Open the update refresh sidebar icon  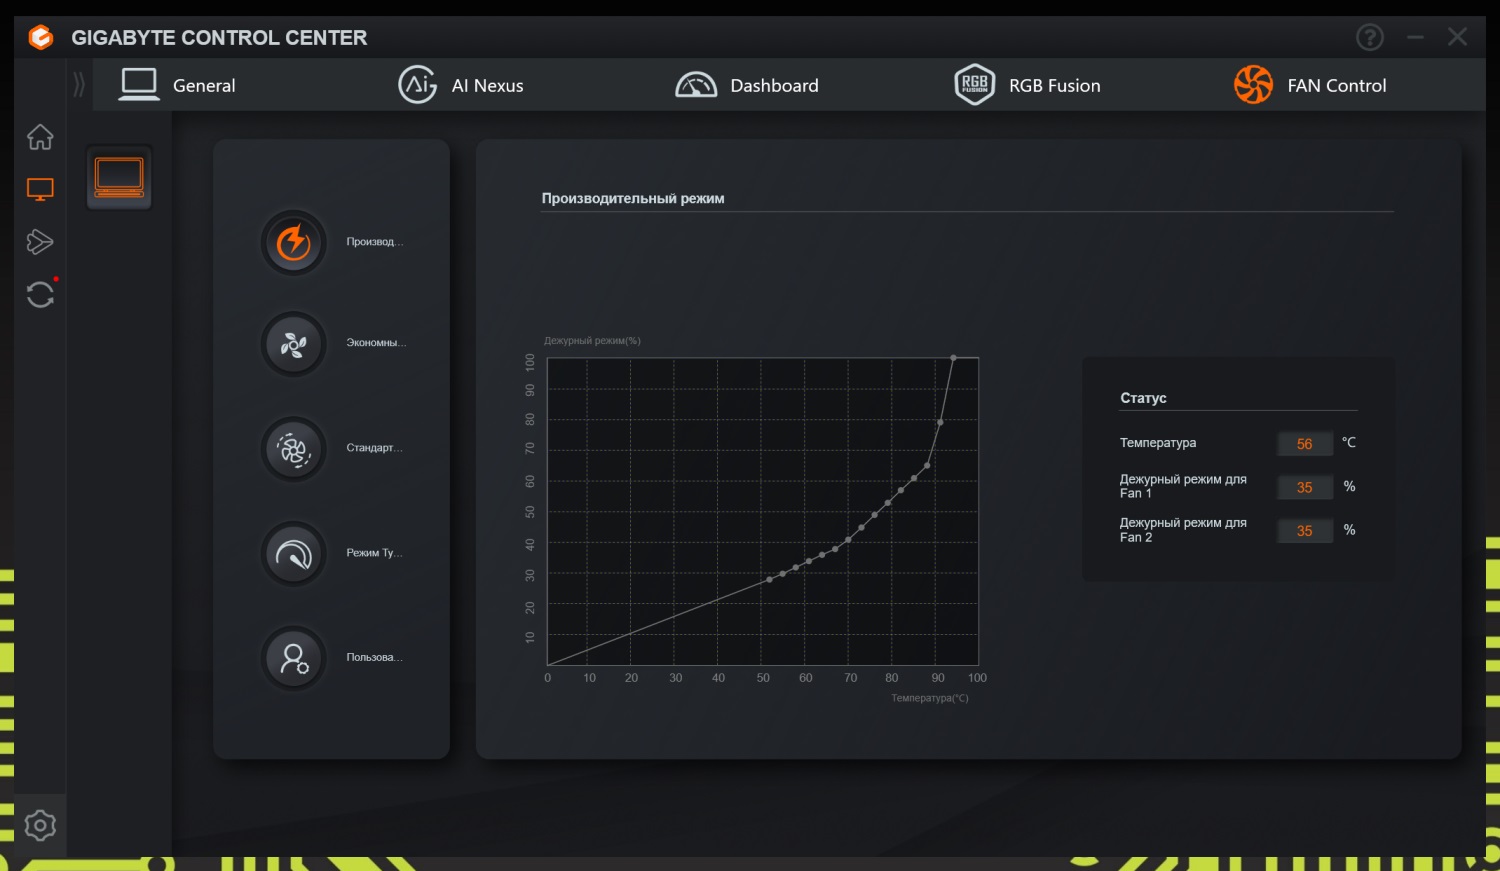tap(40, 294)
